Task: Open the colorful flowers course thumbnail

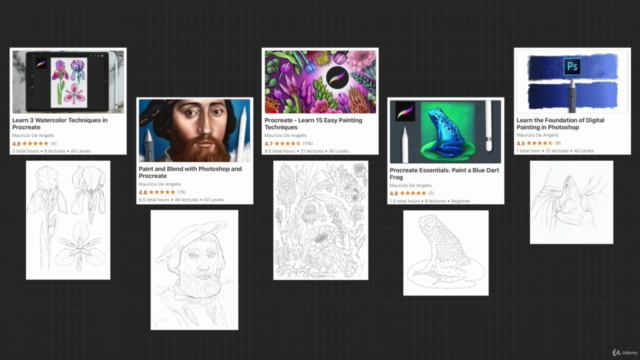Action: 320,82
